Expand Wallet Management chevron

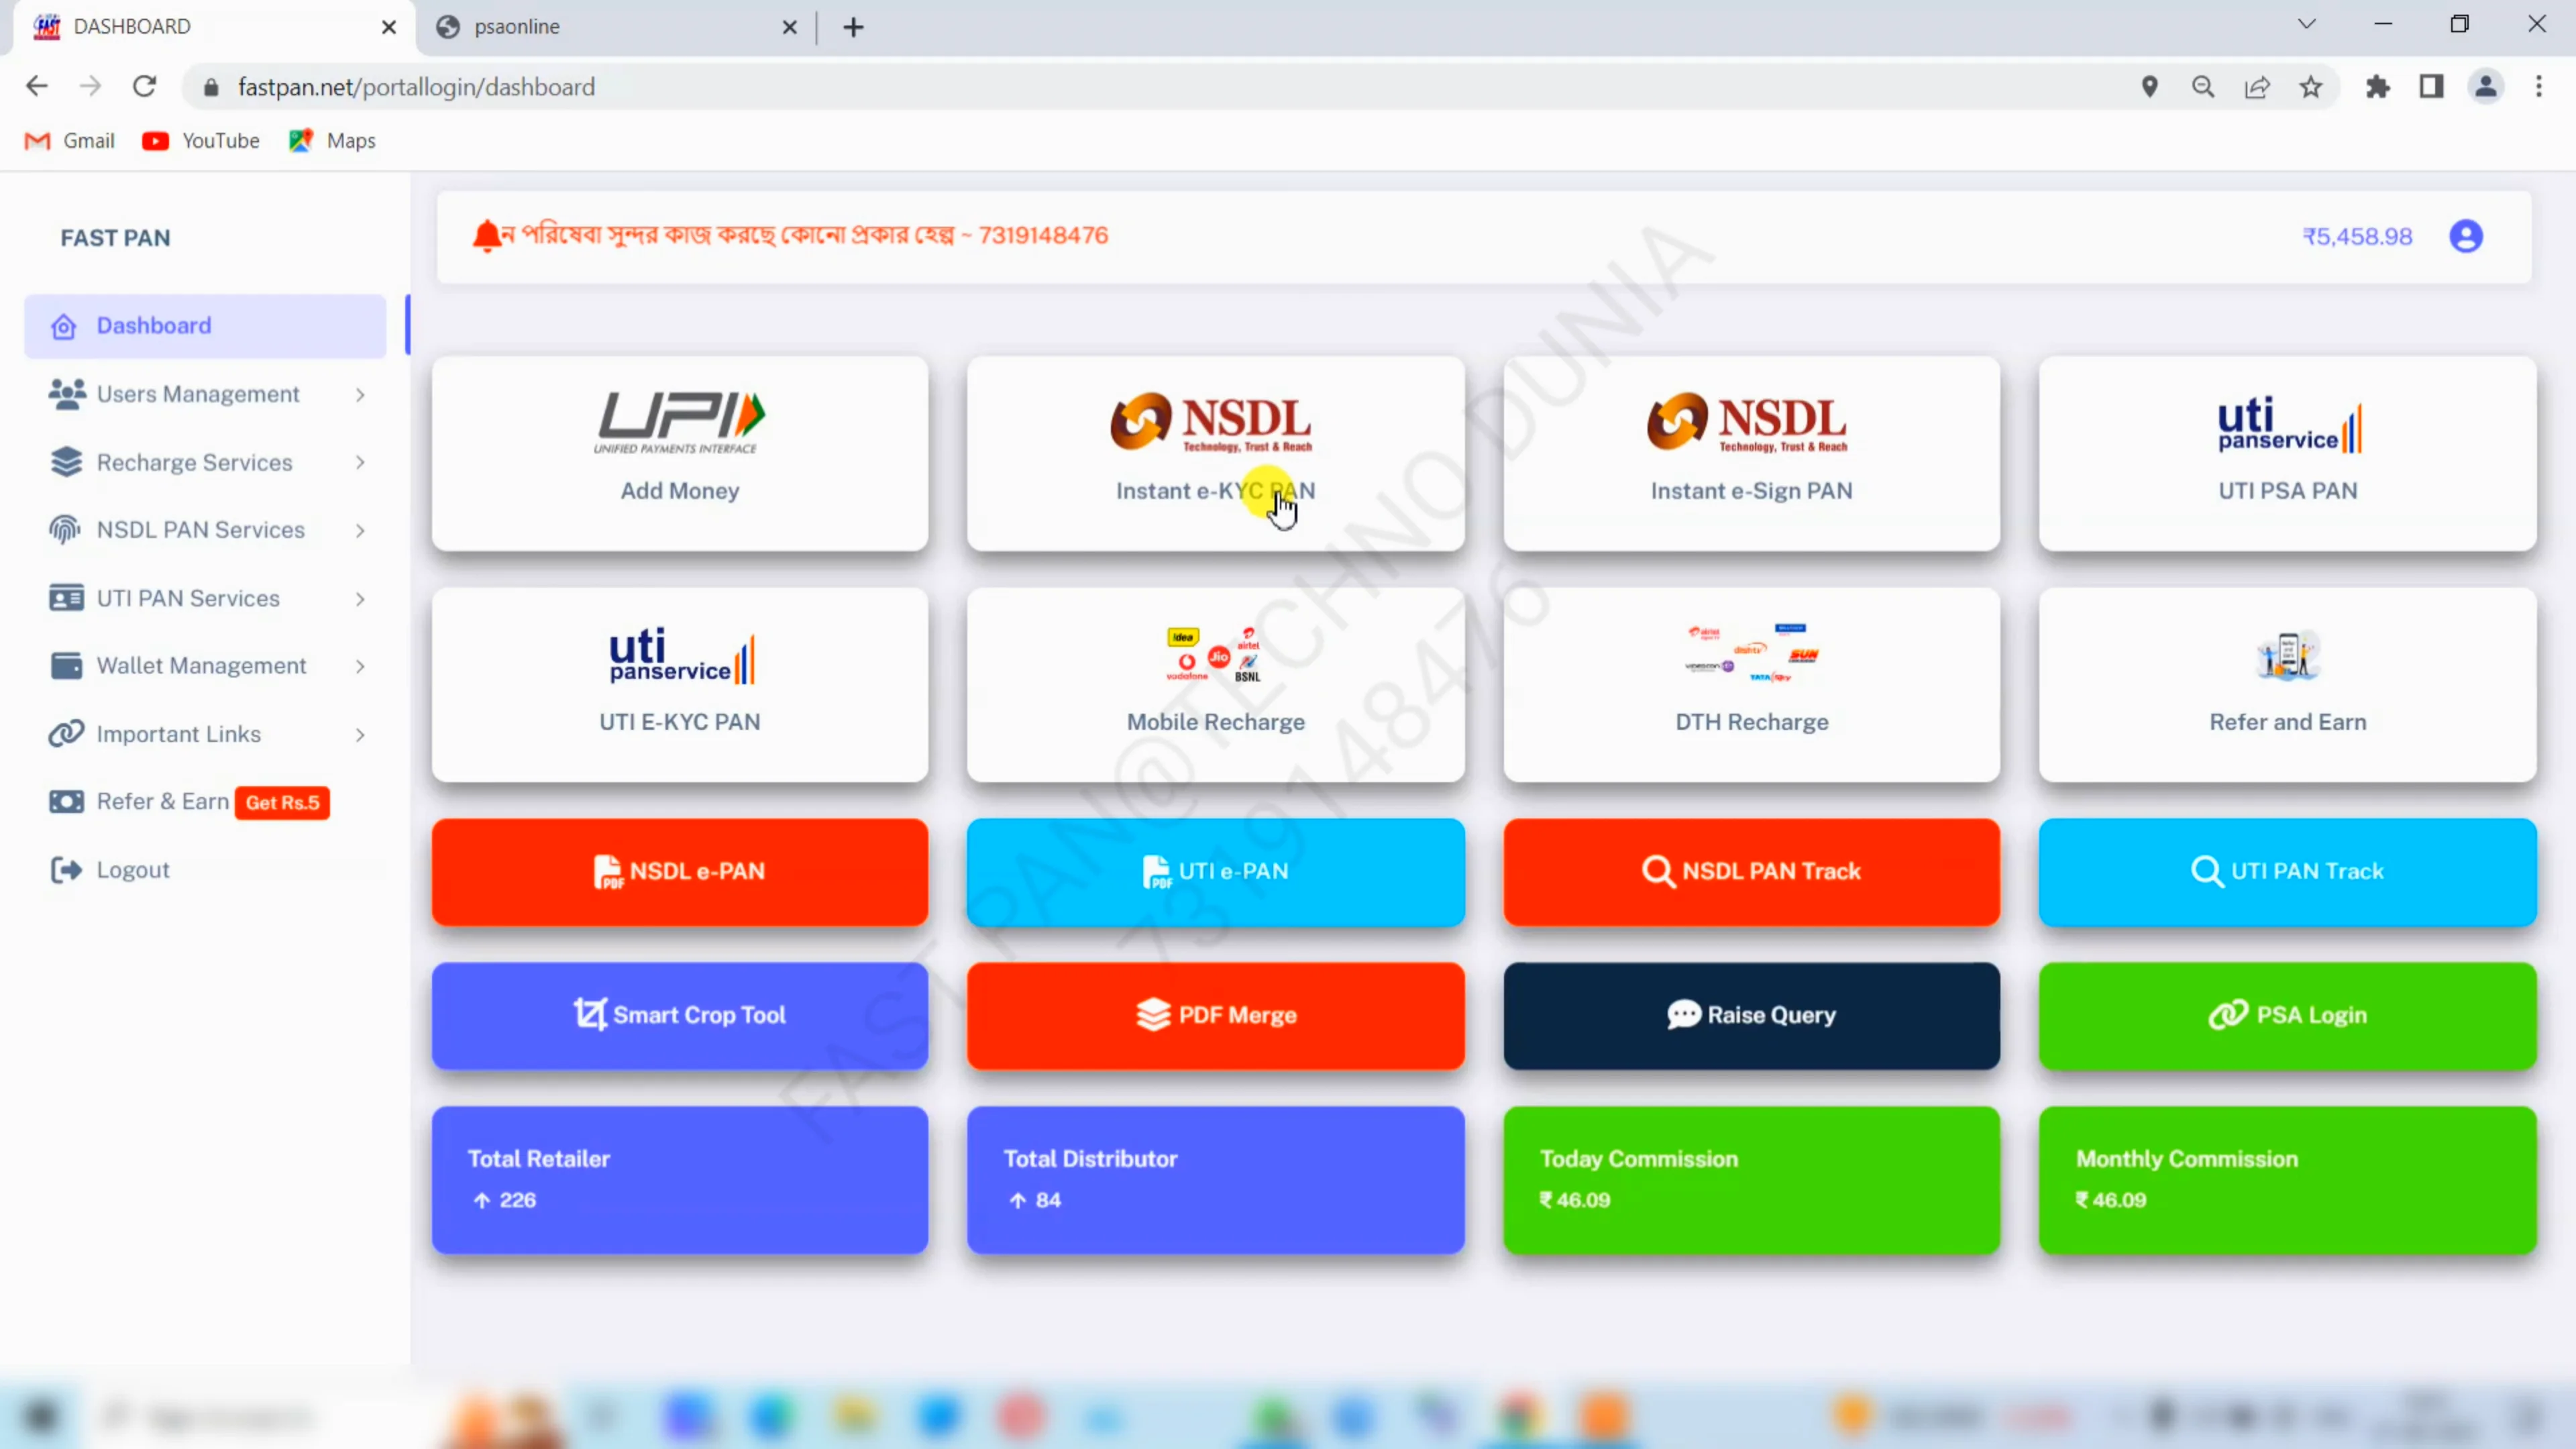(360, 666)
